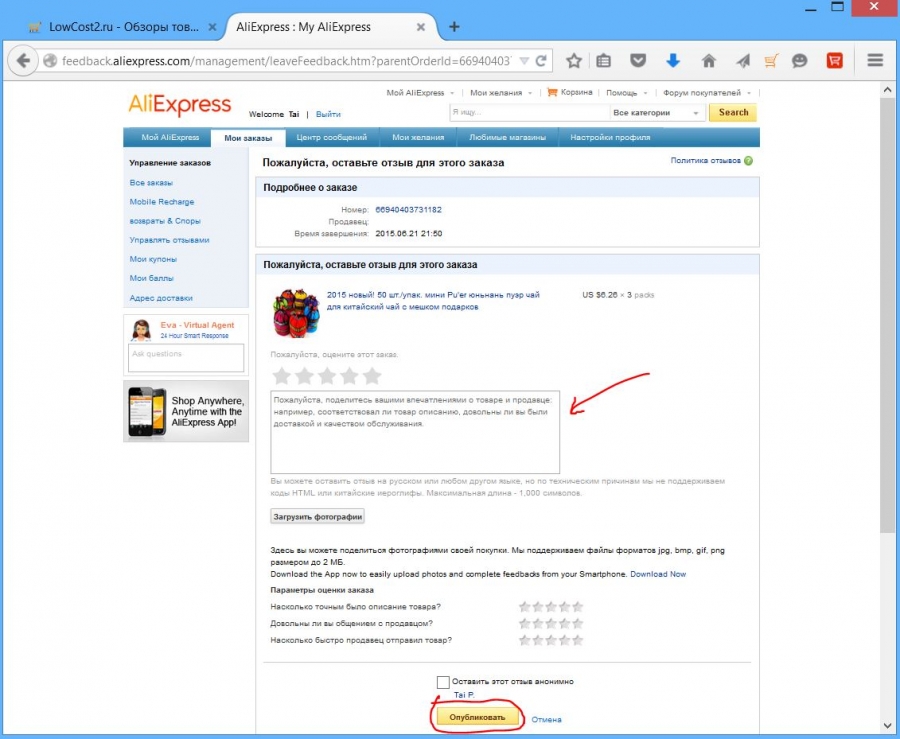Click the Политика отзывов help icon

(x=748, y=161)
